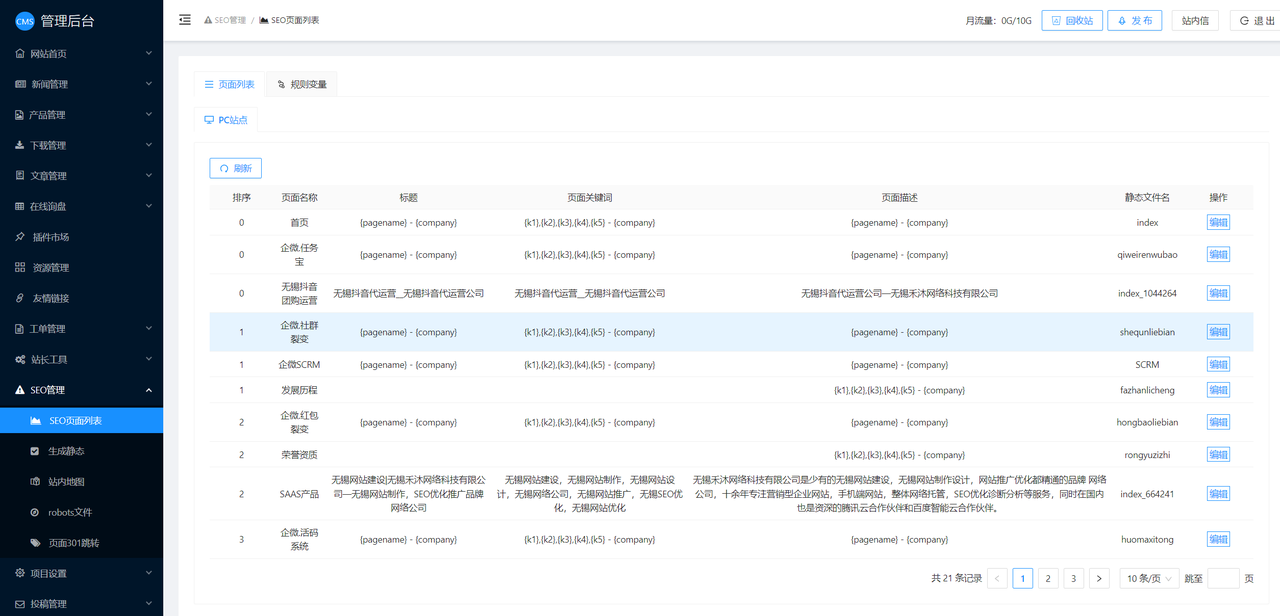Click the 跳至 page number input field
The width and height of the screenshot is (1280, 616).
(x=1223, y=578)
